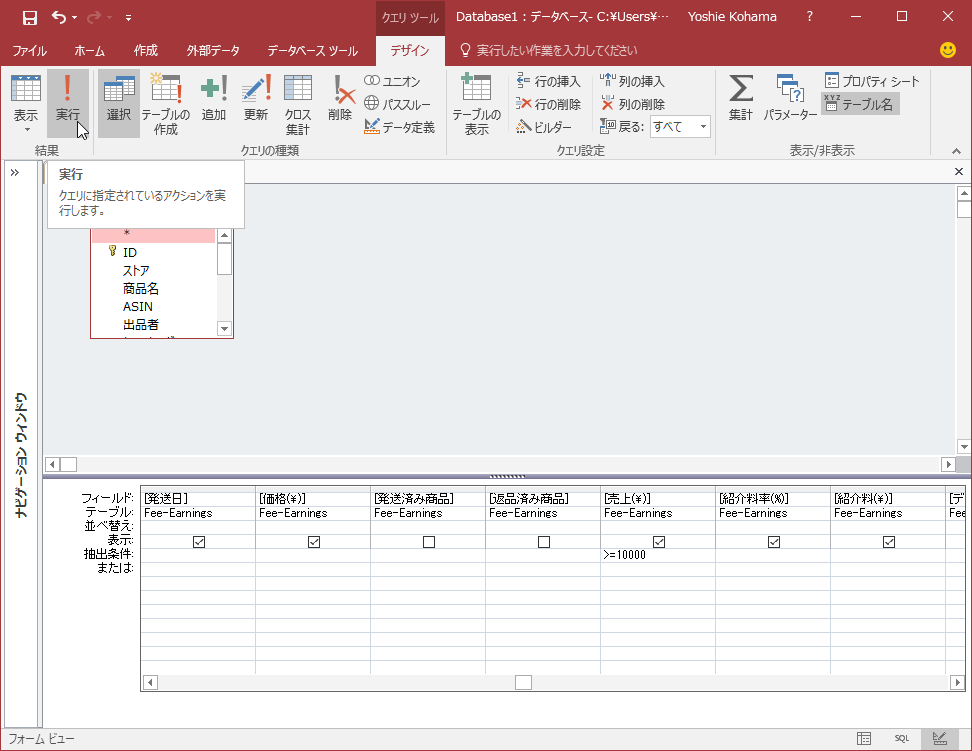Viewport: 972px width, 751px height.
Task: Open the ファイル tab
Action: pos(29,51)
